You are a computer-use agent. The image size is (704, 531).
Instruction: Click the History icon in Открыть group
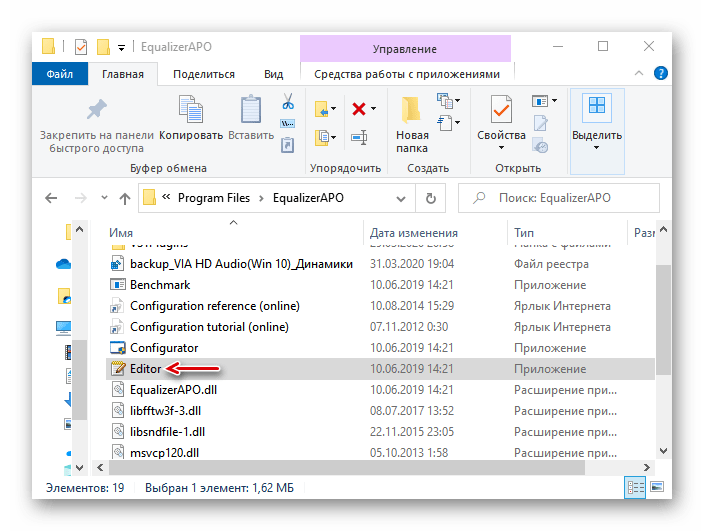tap(541, 145)
